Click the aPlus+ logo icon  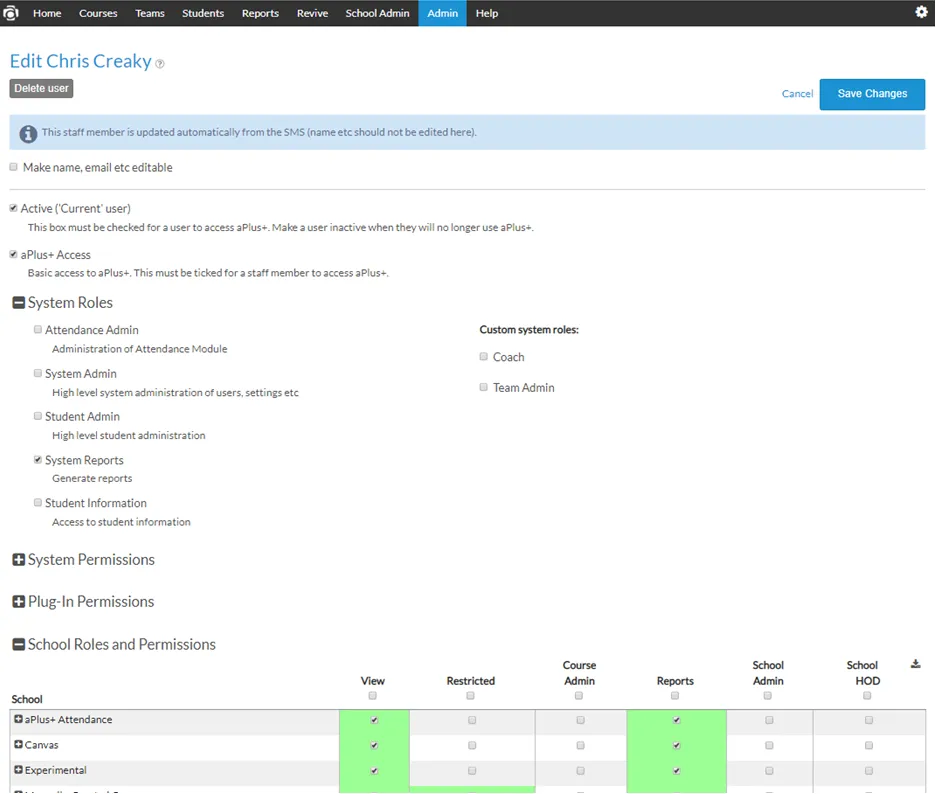coord(11,13)
